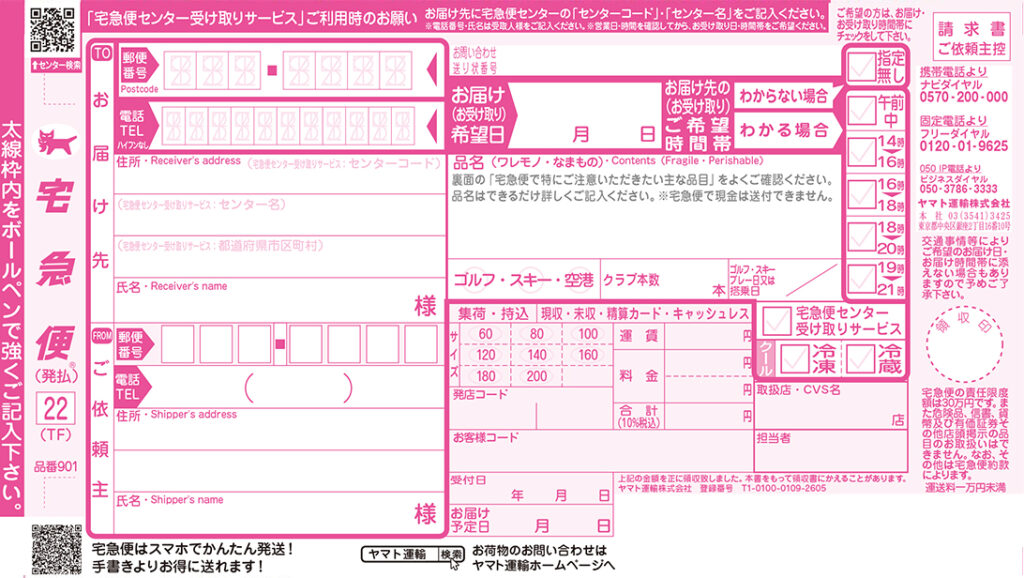
Task: Click the クラブ本数 field
Action: click(665, 280)
